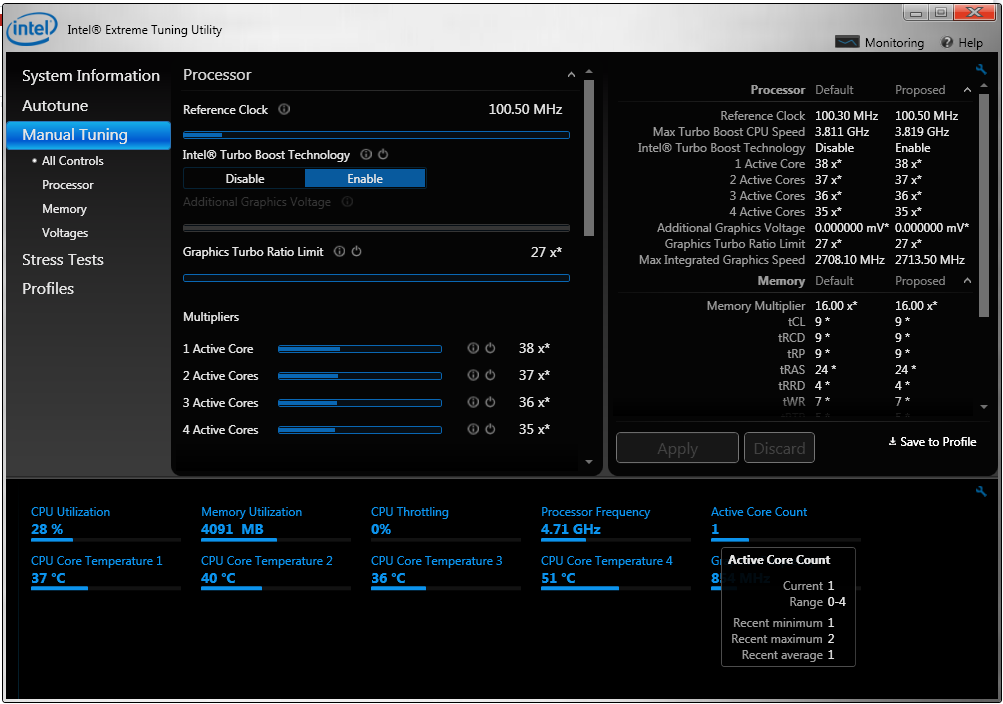Click the Active Core Count monitor

pos(786,523)
